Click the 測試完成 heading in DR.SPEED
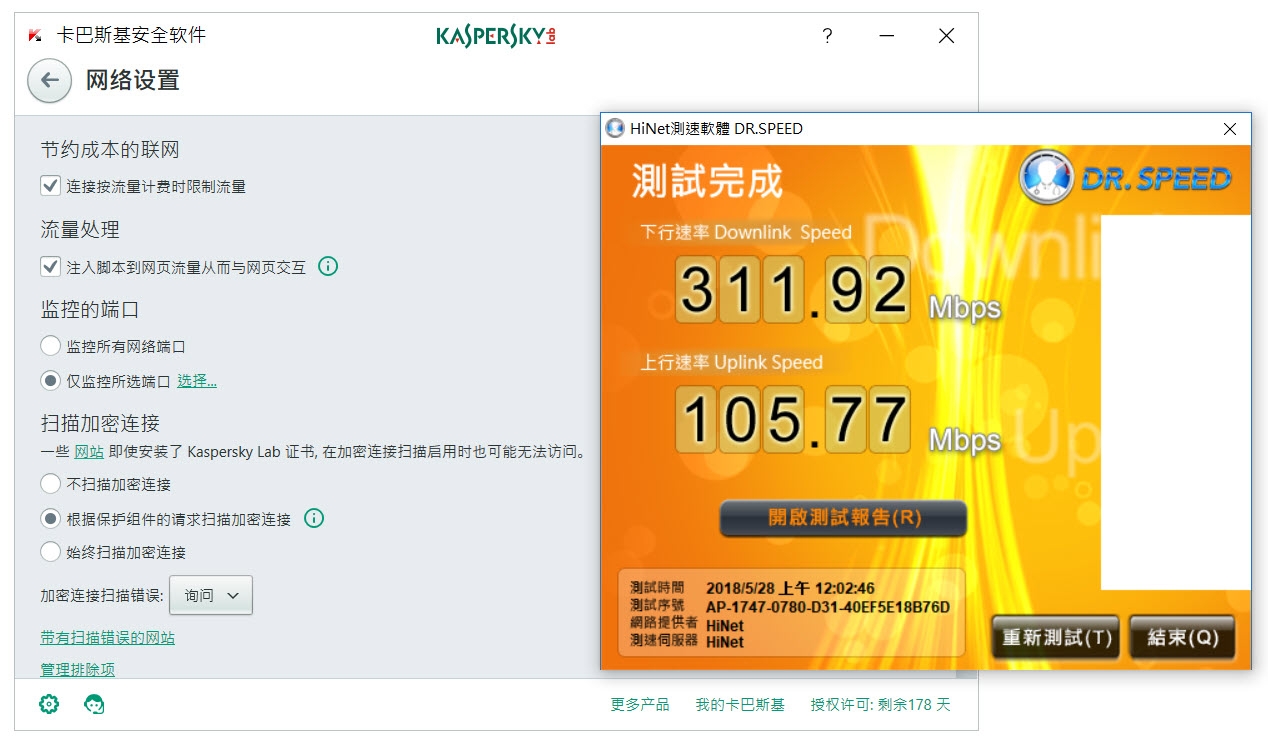The height and width of the screenshot is (736, 1268). (x=707, y=180)
